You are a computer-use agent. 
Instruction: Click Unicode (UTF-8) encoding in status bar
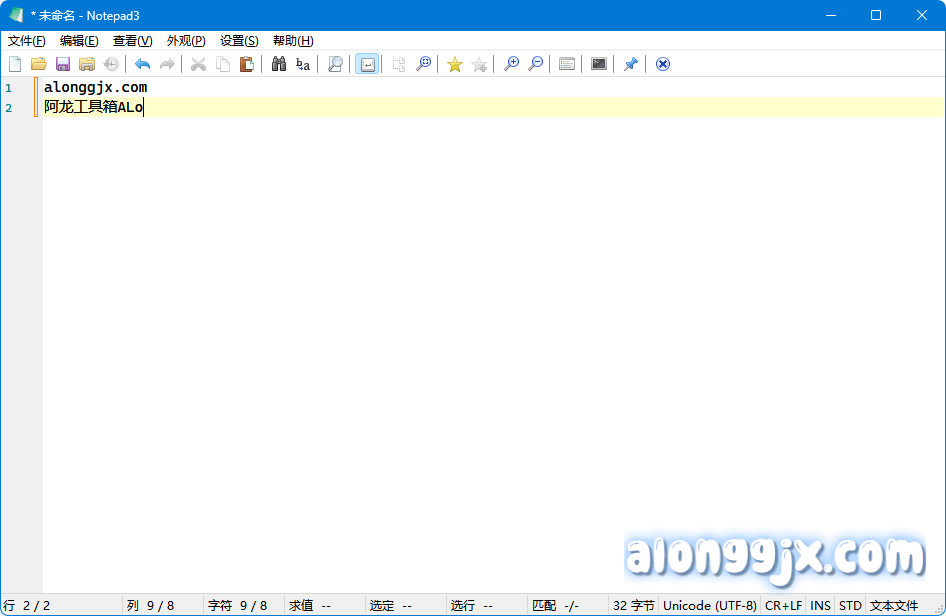pos(709,605)
